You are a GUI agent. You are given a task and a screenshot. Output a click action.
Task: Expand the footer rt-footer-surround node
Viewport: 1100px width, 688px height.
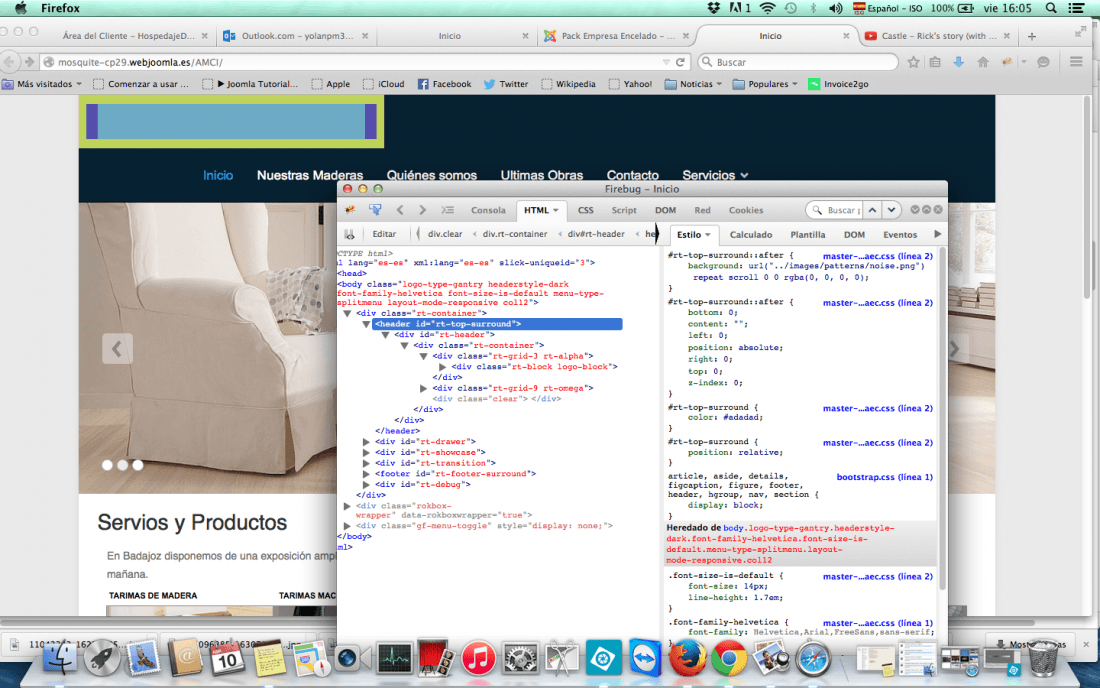point(366,474)
